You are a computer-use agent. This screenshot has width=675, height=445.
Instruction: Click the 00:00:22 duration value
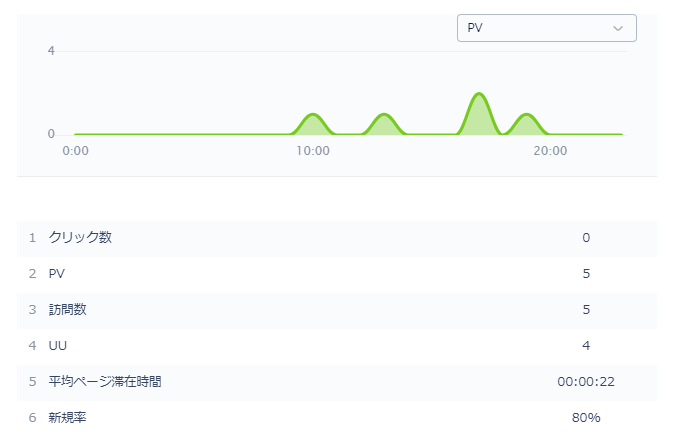click(585, 381)
